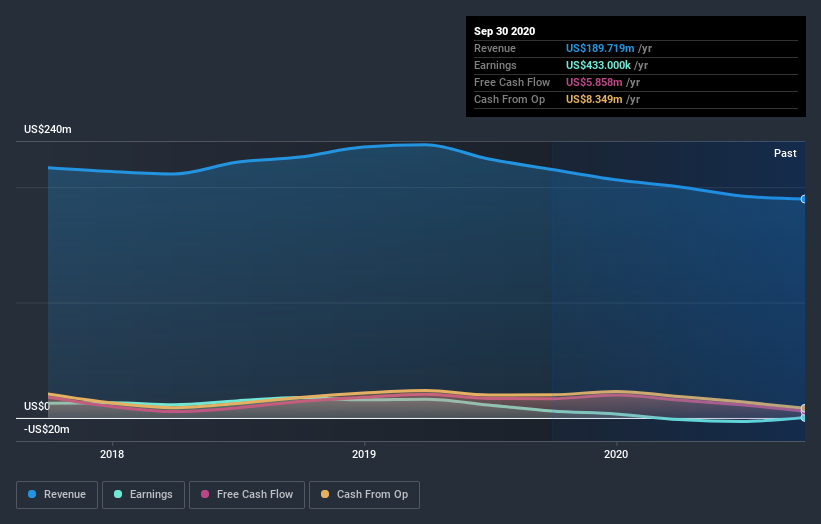
Task: Click the -US$20m y-axis label
Action: coord(47,429)
